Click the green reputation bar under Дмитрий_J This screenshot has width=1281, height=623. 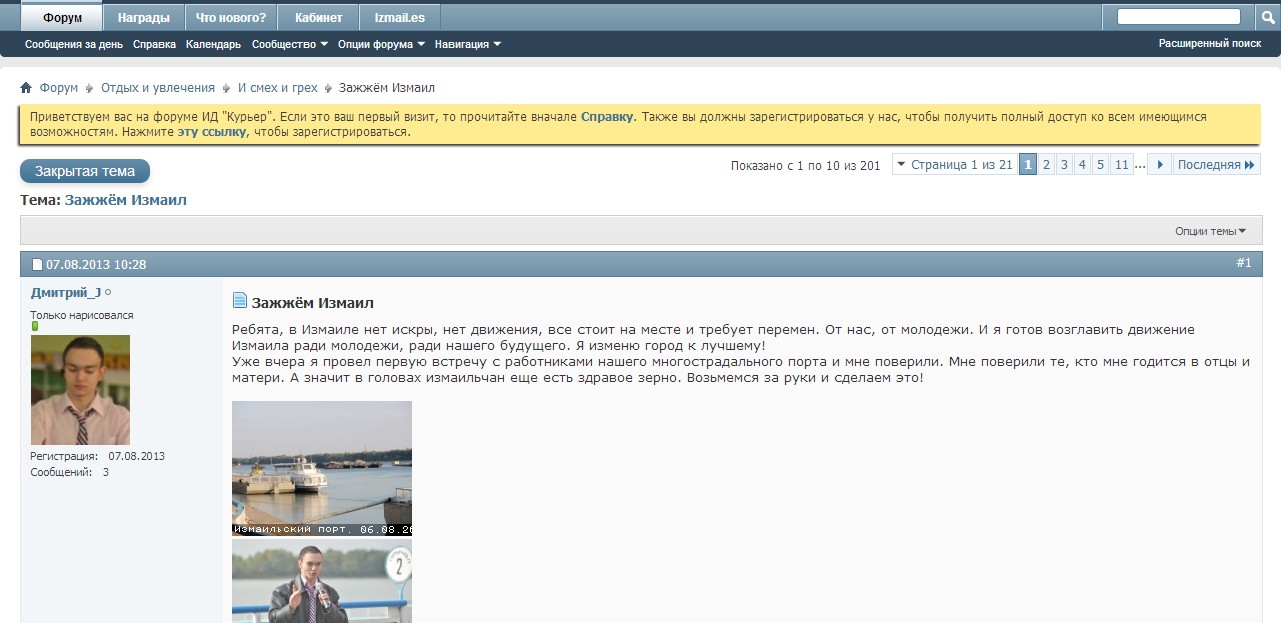34,326
